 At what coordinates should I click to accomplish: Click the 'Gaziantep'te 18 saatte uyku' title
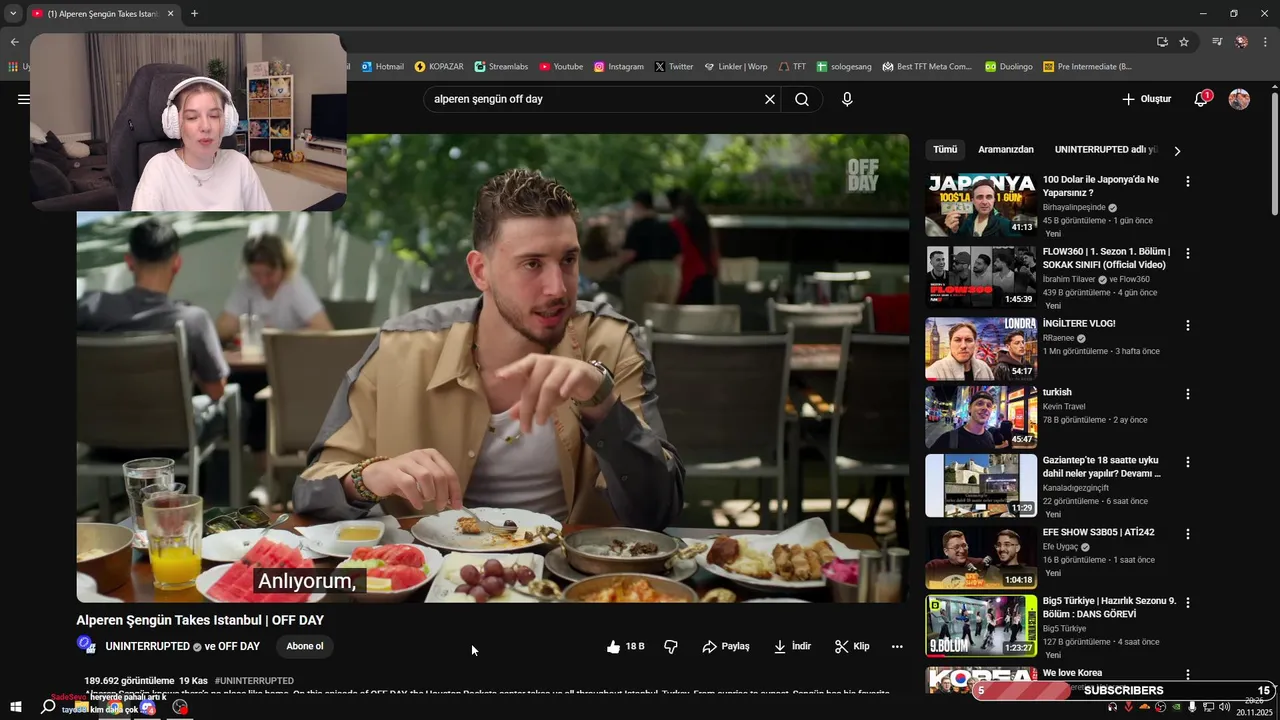click(x=1101, y=467)
